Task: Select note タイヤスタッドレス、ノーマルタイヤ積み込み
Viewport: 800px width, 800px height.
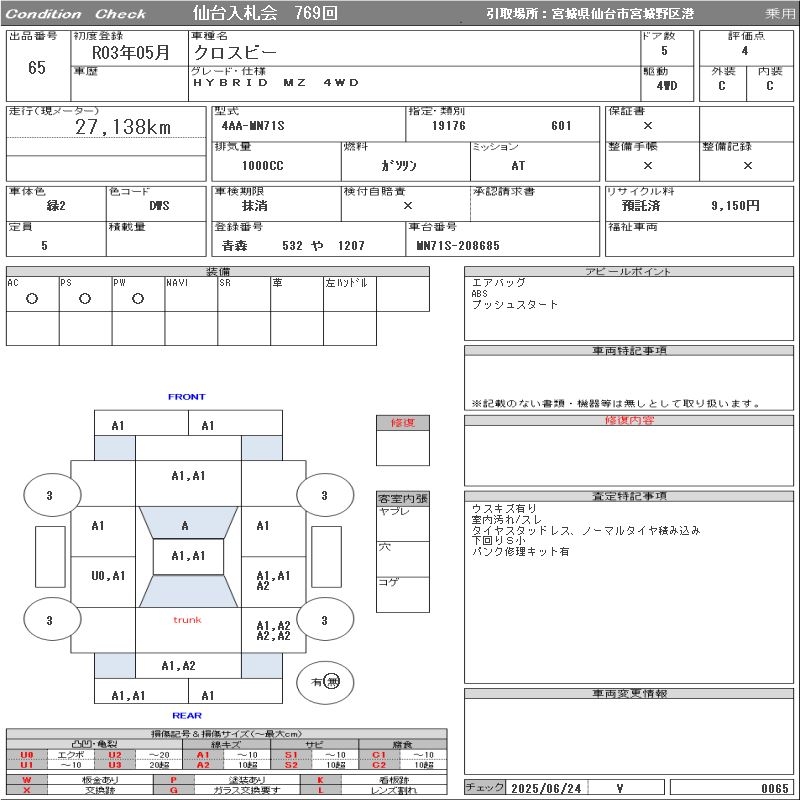Action: coord(586,531)
